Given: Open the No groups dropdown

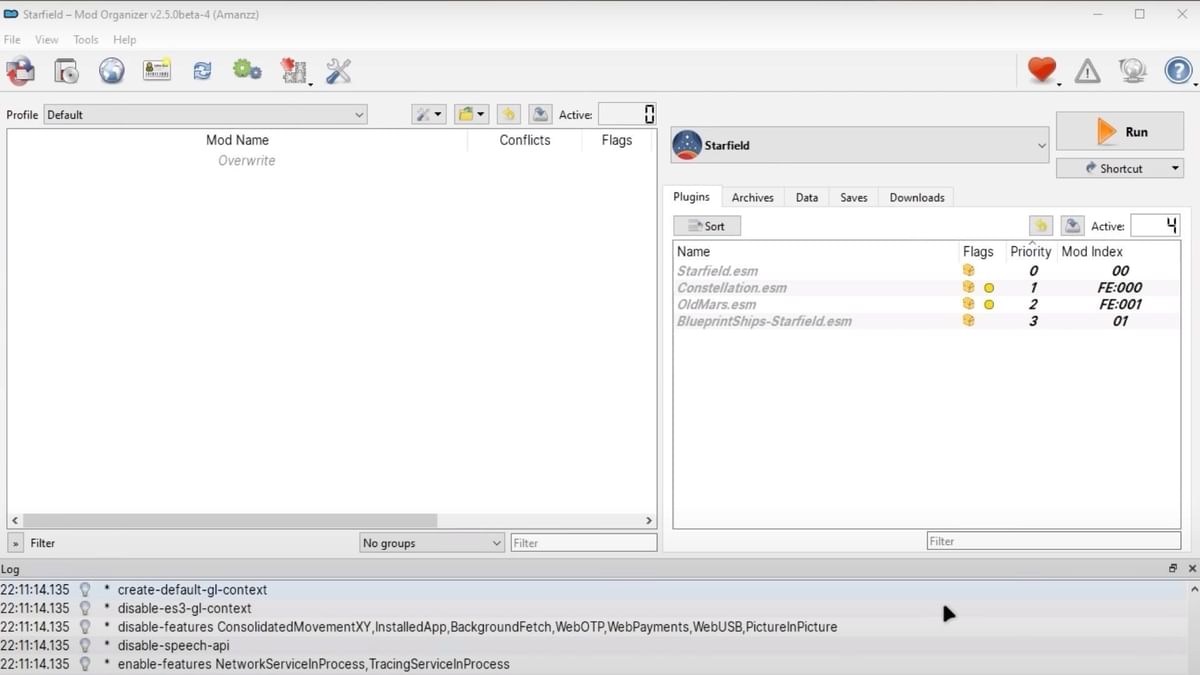Looking at the screenshot, I should coord(432,543).
